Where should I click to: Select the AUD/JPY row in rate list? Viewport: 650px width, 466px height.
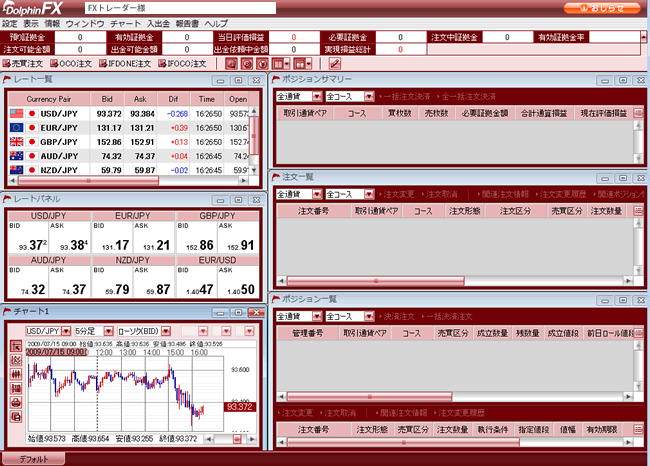click(x=129, y=156)
